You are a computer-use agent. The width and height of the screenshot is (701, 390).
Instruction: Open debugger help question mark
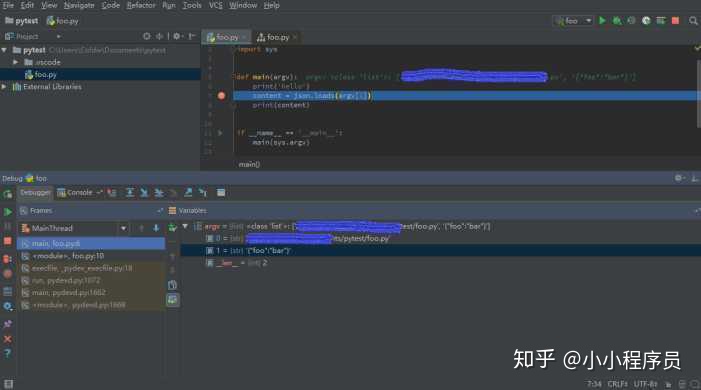point(8,353)
